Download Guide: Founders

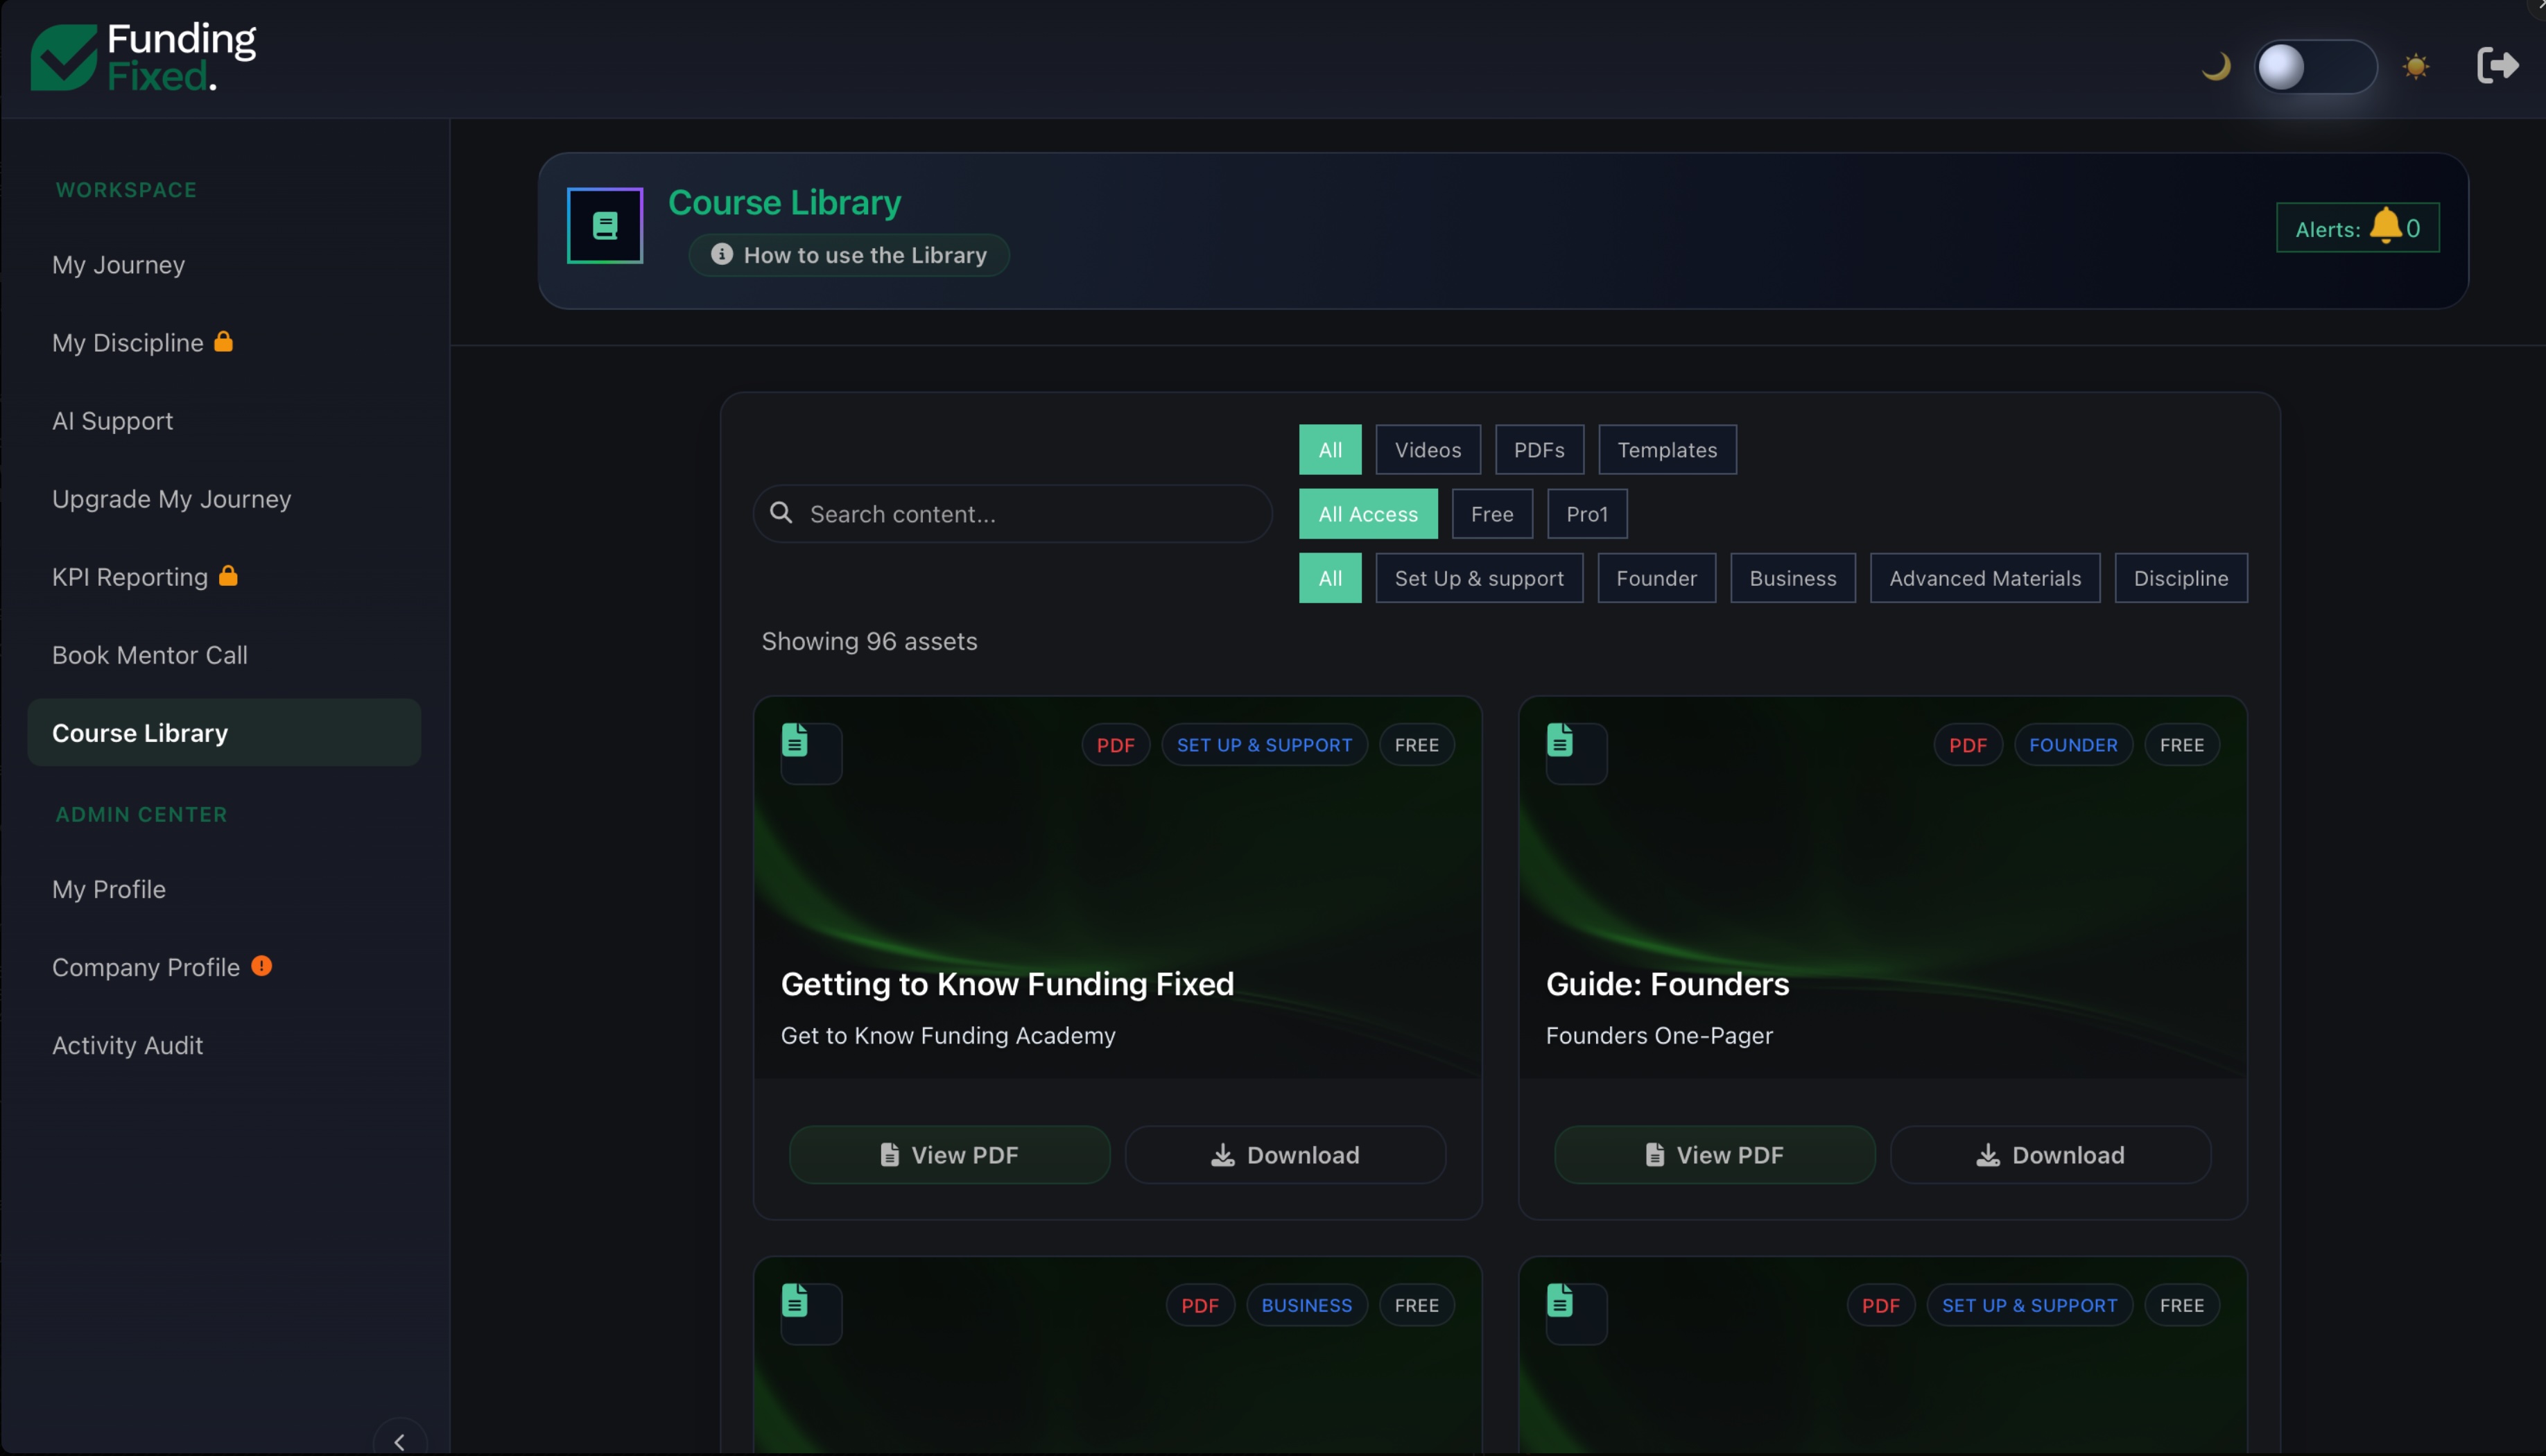[2050, 1155]
